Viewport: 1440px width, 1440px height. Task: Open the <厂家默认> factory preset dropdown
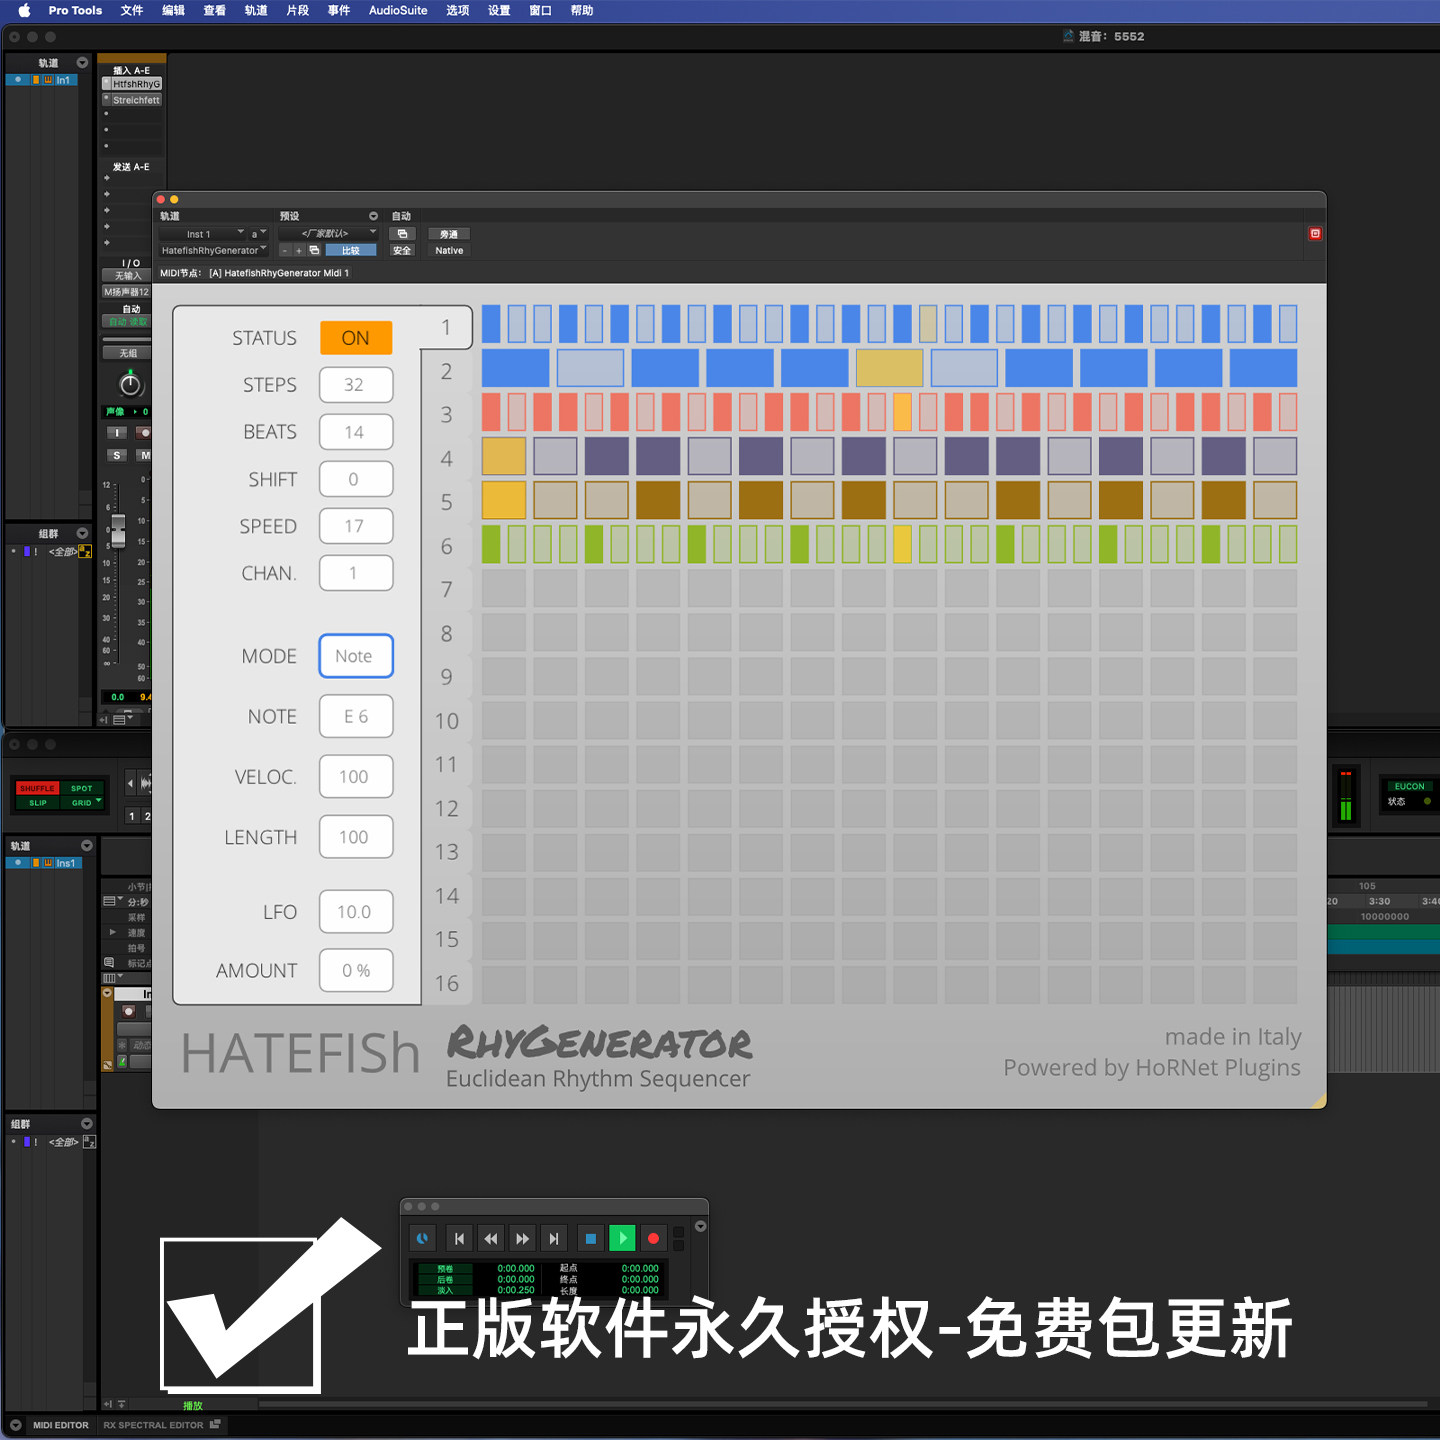point(328,234)
